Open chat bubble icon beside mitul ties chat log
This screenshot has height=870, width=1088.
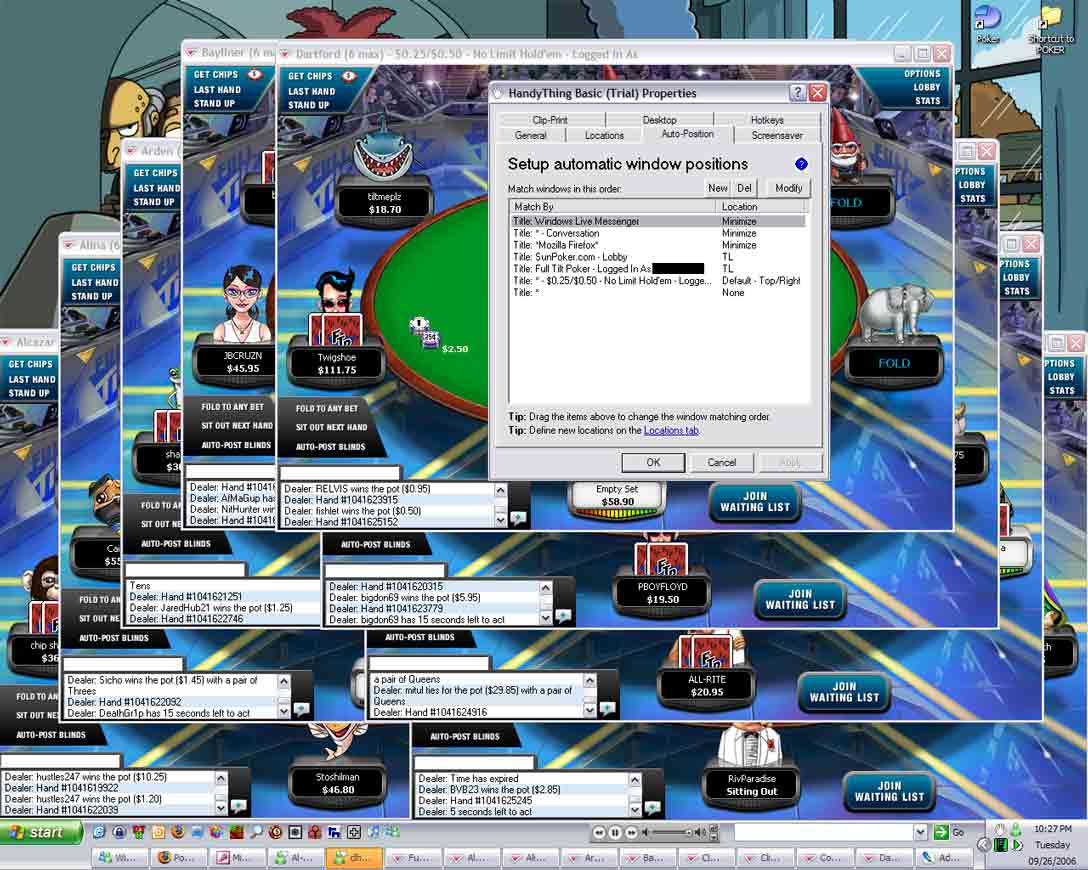point(608,708)
